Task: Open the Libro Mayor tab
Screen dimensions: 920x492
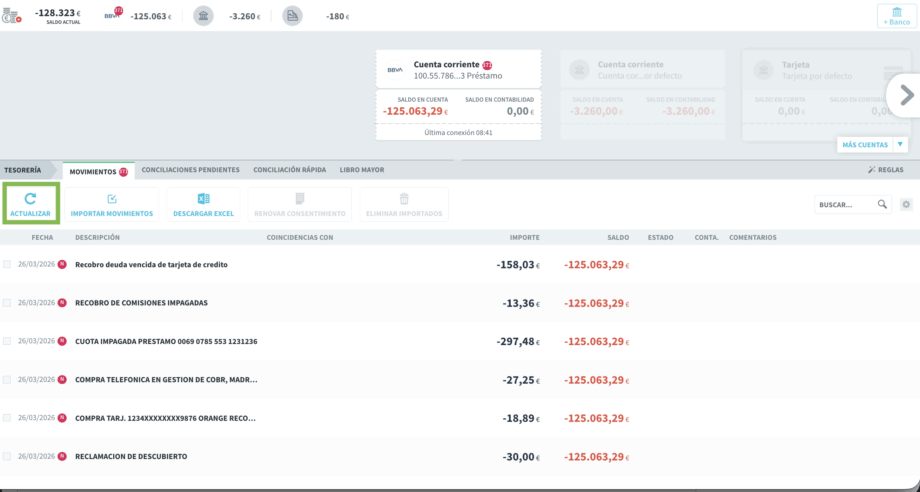Action: [x=361, y=170]
